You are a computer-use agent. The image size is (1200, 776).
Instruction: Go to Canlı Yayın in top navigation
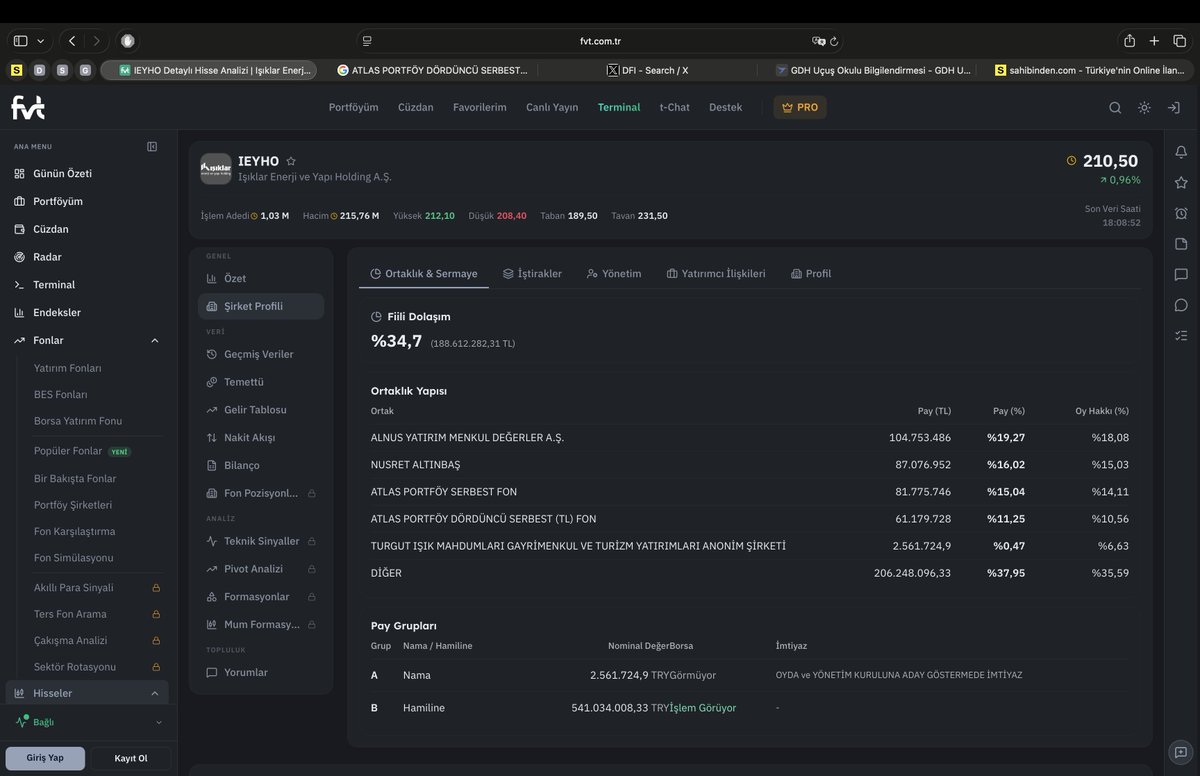coord(552,107)
